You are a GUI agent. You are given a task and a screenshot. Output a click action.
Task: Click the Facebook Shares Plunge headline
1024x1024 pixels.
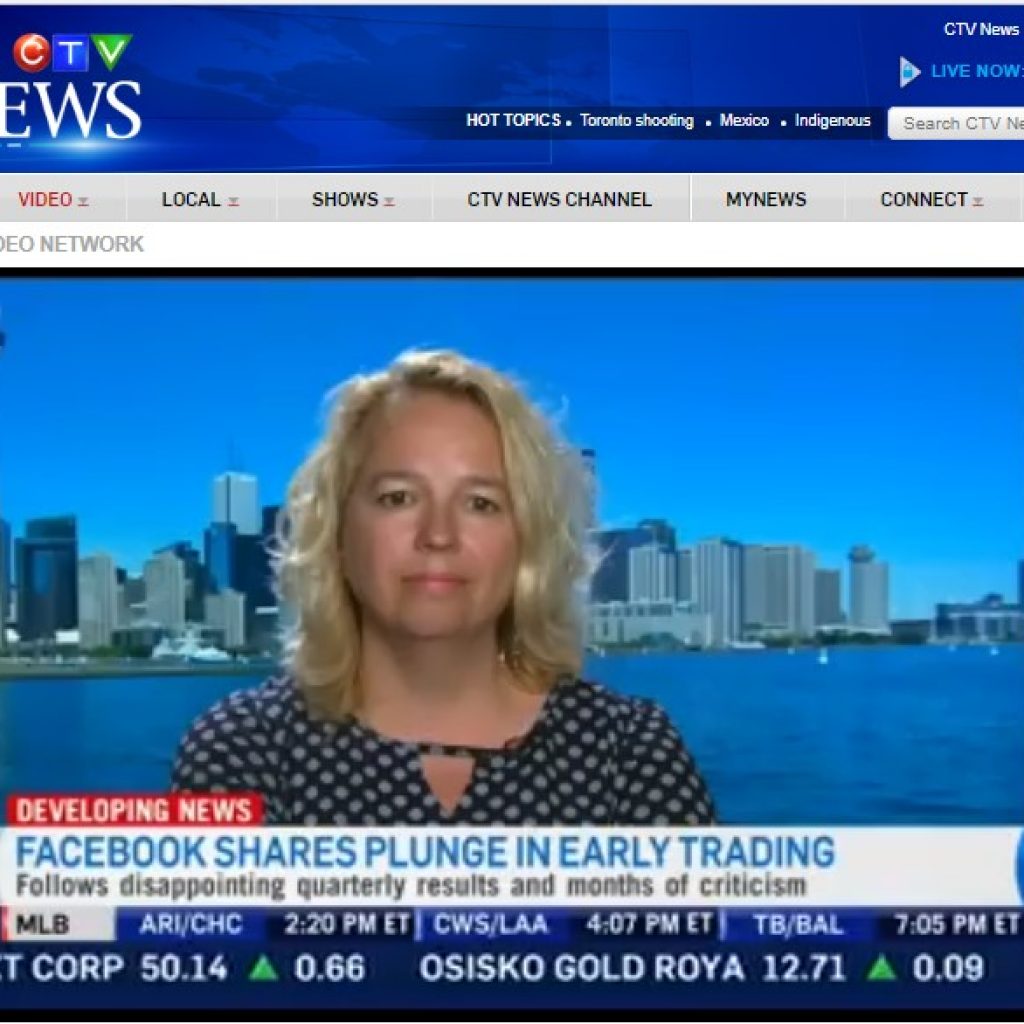[425, 851]
